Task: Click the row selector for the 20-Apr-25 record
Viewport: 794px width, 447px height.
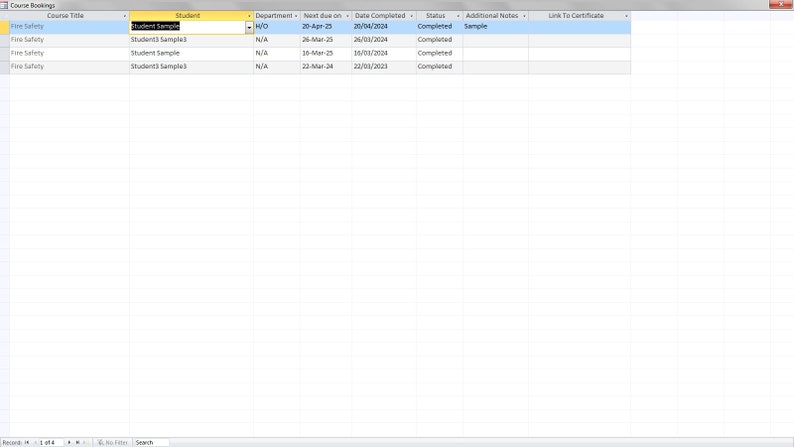Action: tap(5, 27)
